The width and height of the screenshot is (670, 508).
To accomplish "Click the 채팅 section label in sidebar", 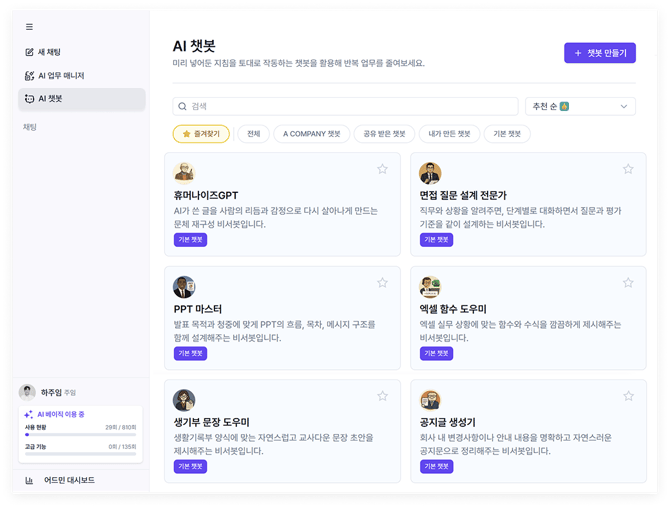I will [30, 127].
